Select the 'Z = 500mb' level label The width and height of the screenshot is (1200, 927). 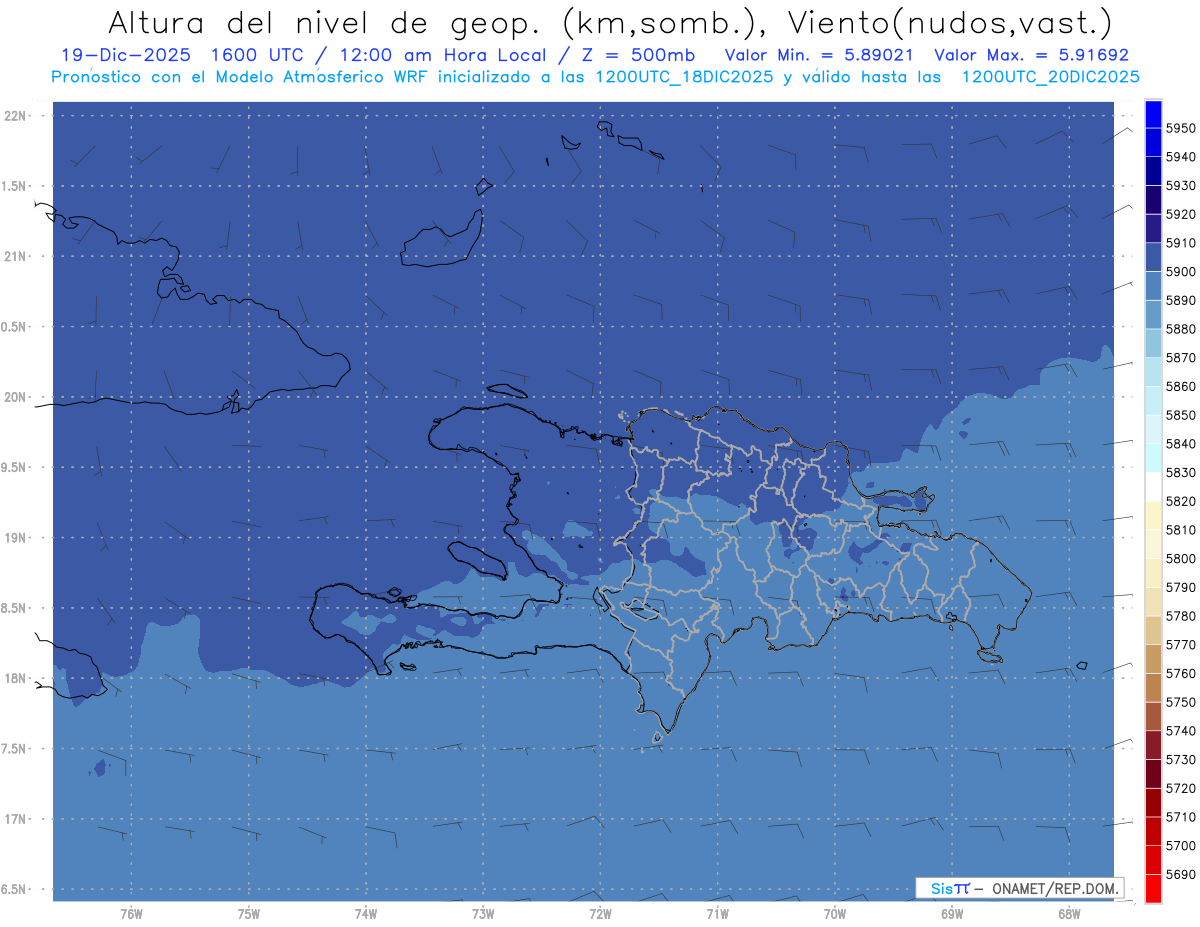639,56
